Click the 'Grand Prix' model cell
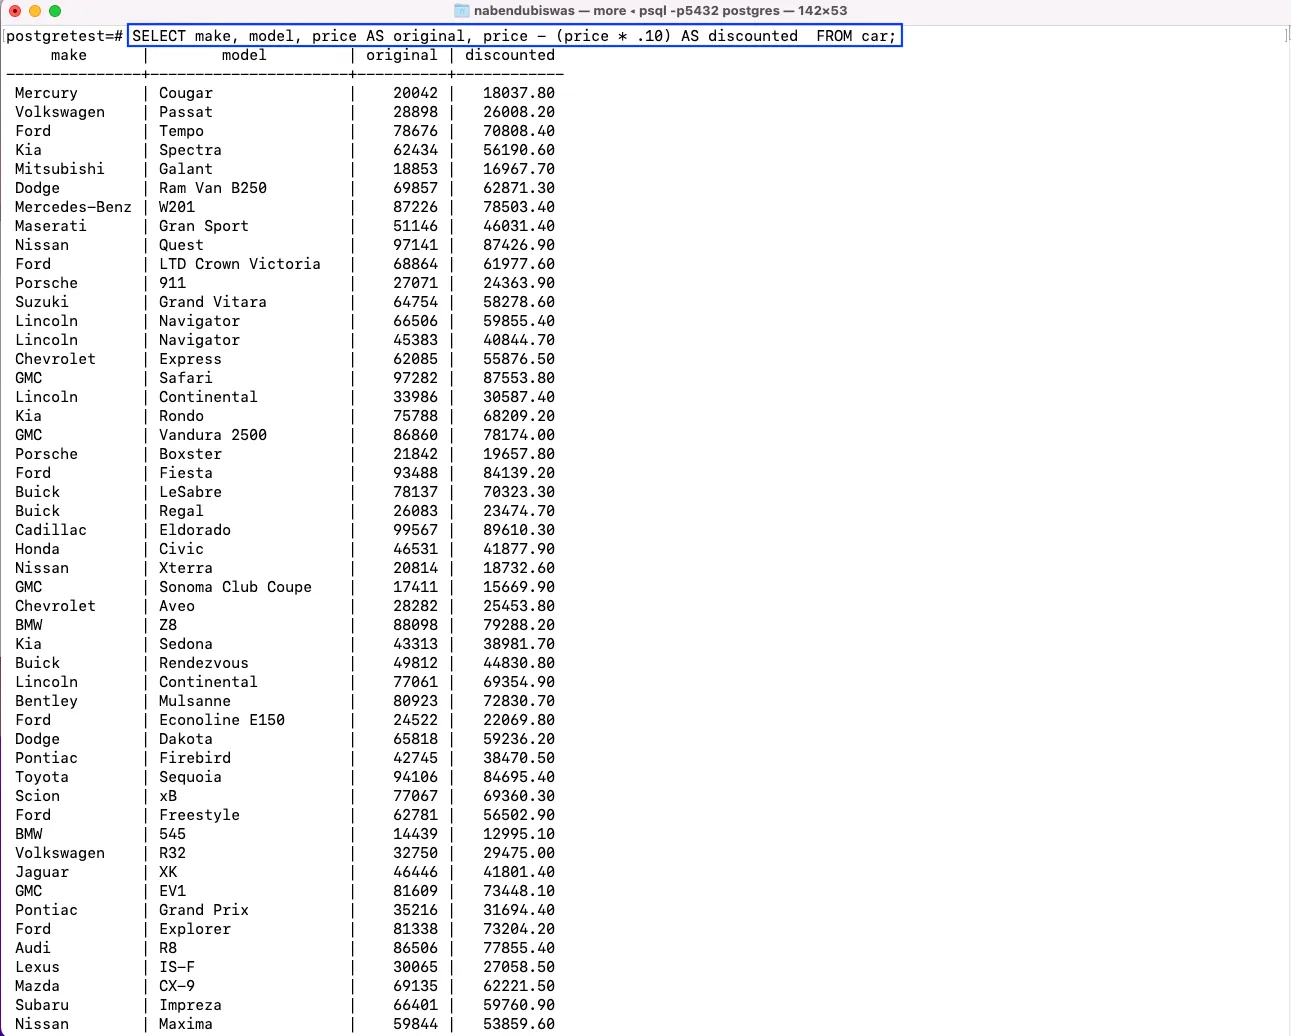Image resolution: width=1291 pixels, height=1036 pixels. click(x=204, y=910)
